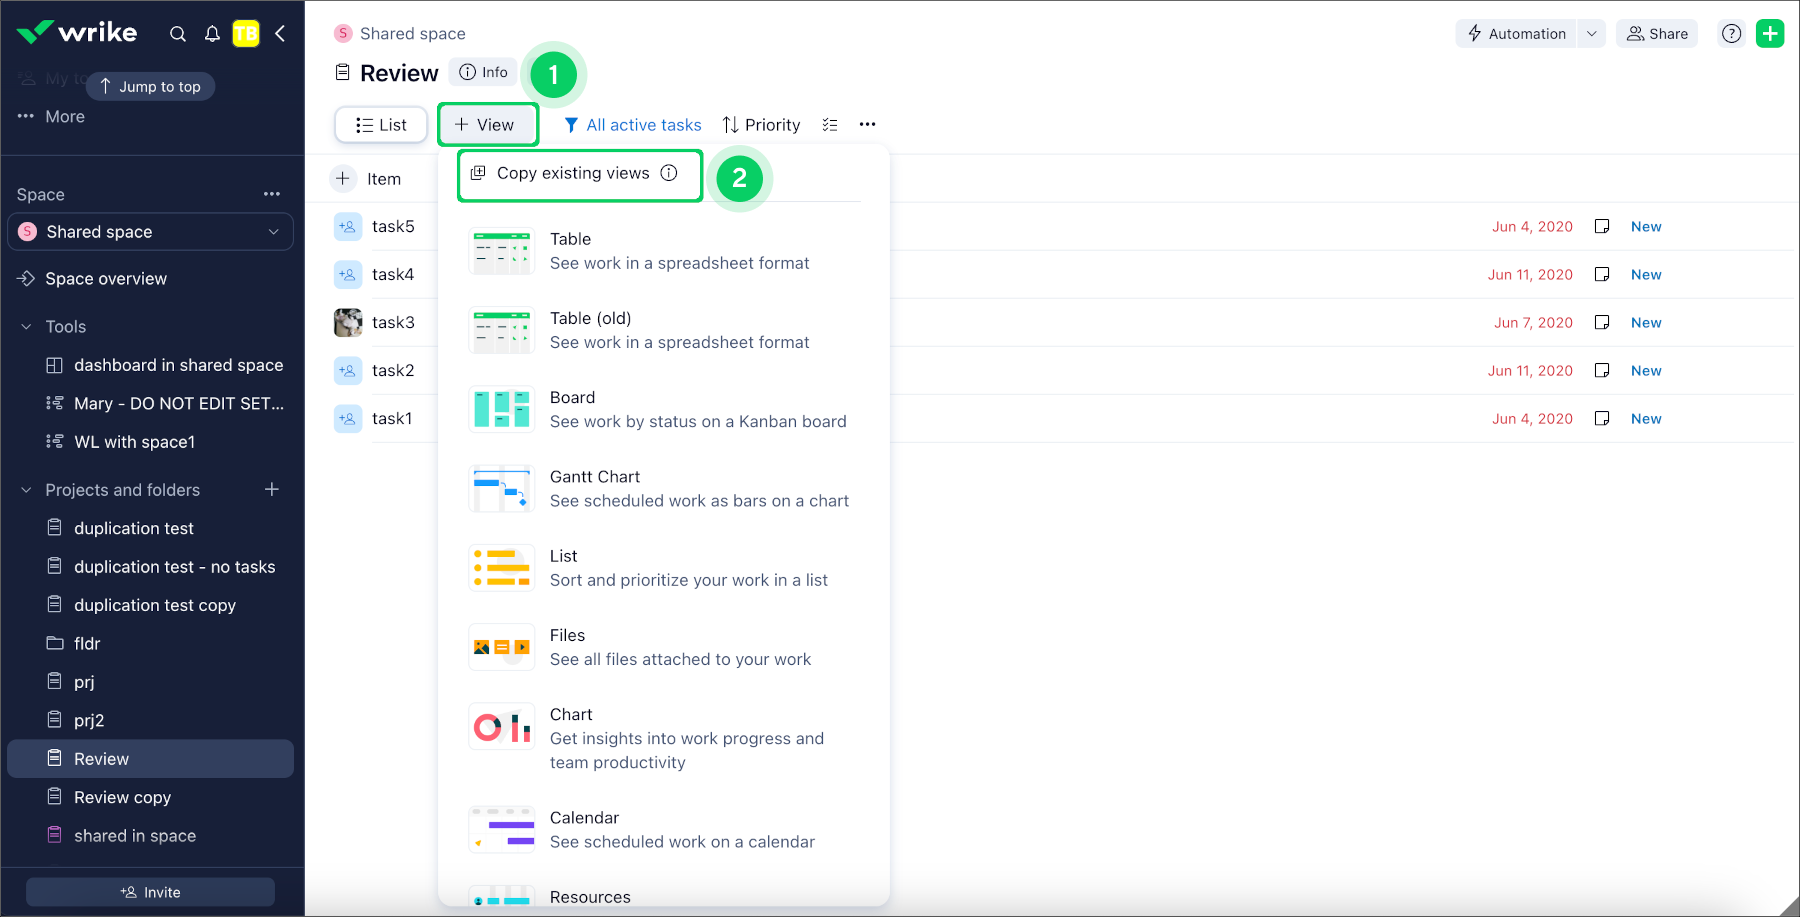
Task: Click the note icon in task4 row
Action: pyautogui.click(x=1602, y=275)
